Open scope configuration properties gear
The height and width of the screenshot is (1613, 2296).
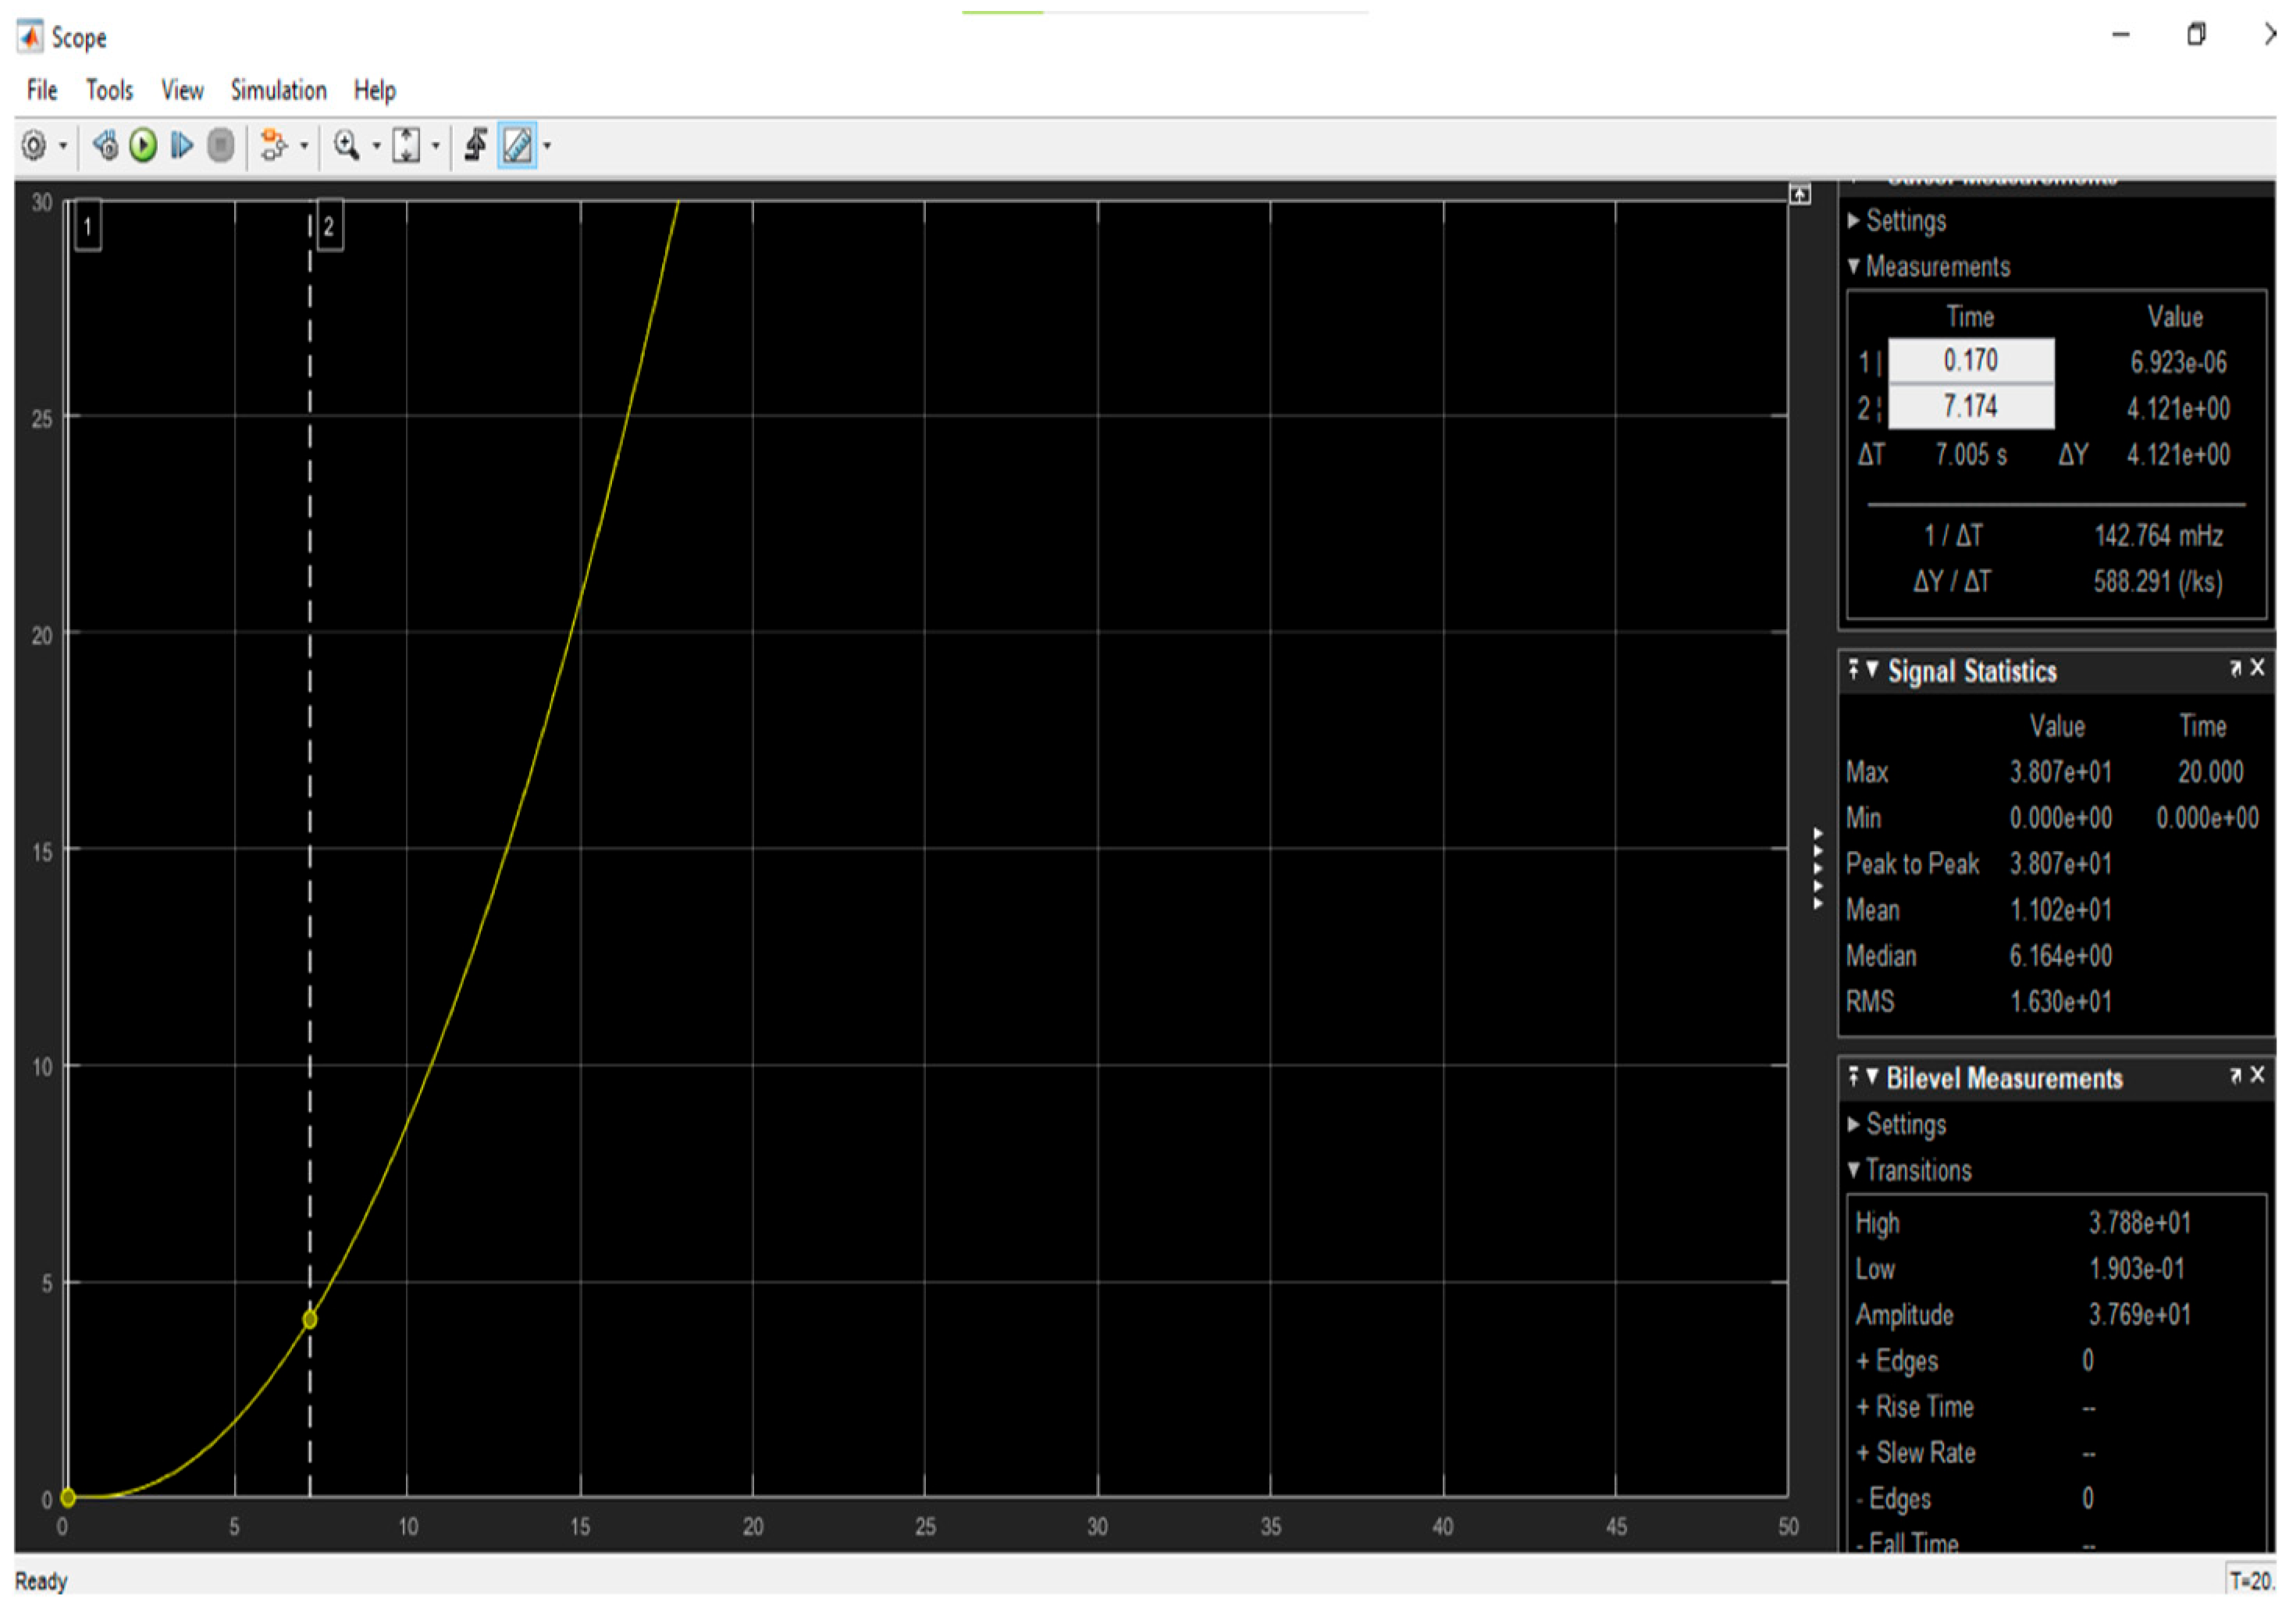[x=33, y=146]
